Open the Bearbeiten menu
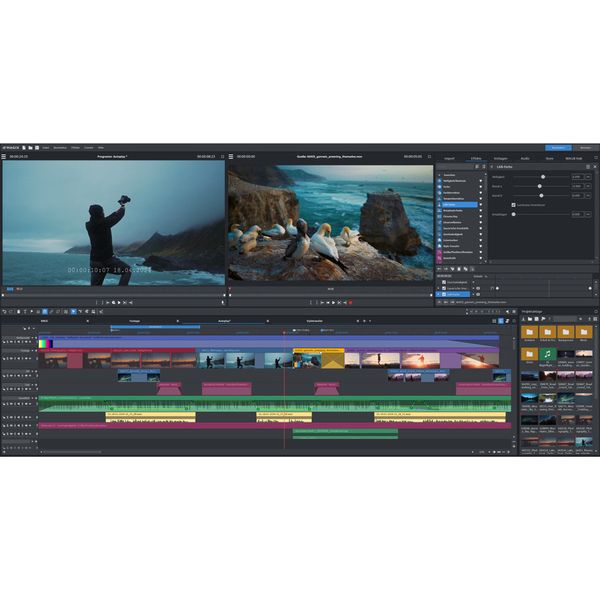Image resolution: width=600 pixels, height=600 pixels. (x=60, y=148)
